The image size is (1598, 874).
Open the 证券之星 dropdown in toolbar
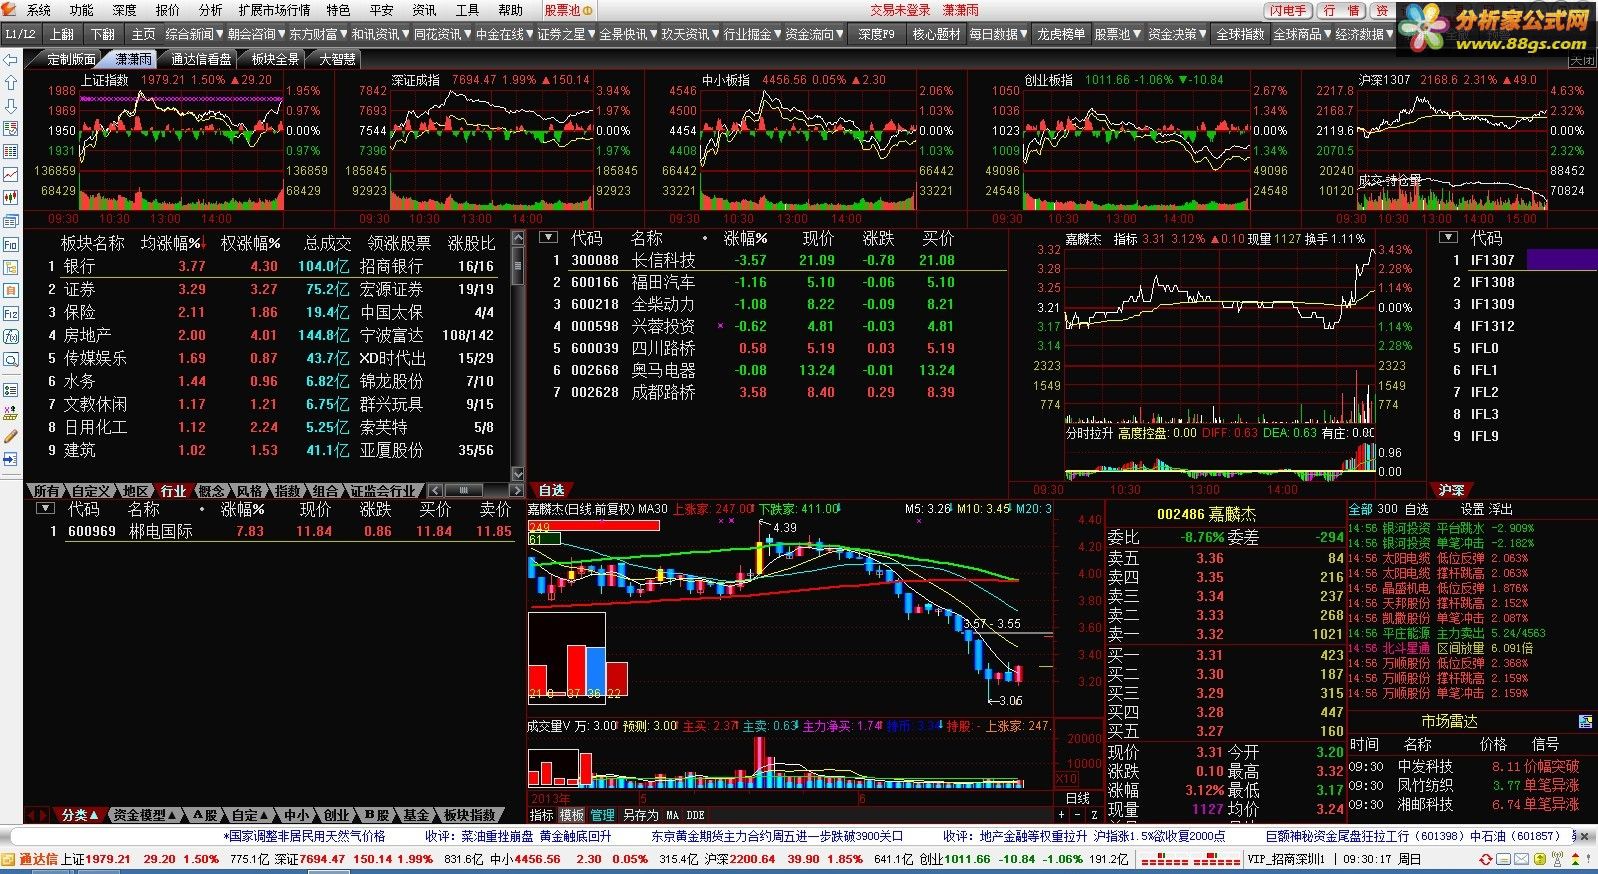tap(567, 34)
